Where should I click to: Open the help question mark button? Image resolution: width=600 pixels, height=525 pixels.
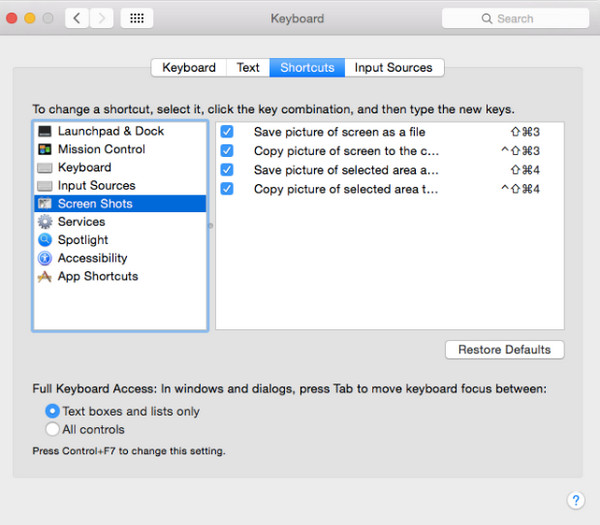tap(575, 500)
